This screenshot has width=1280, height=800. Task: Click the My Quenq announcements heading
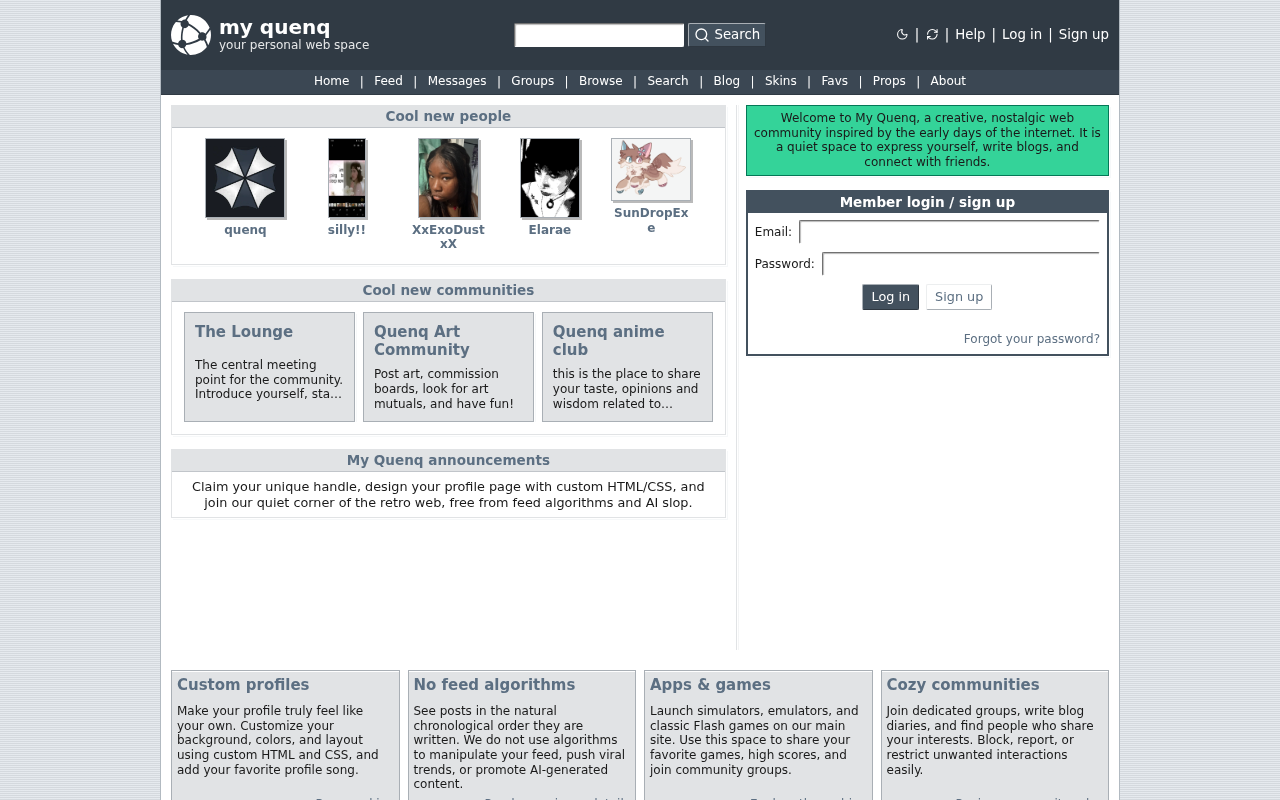coord(448,460)
